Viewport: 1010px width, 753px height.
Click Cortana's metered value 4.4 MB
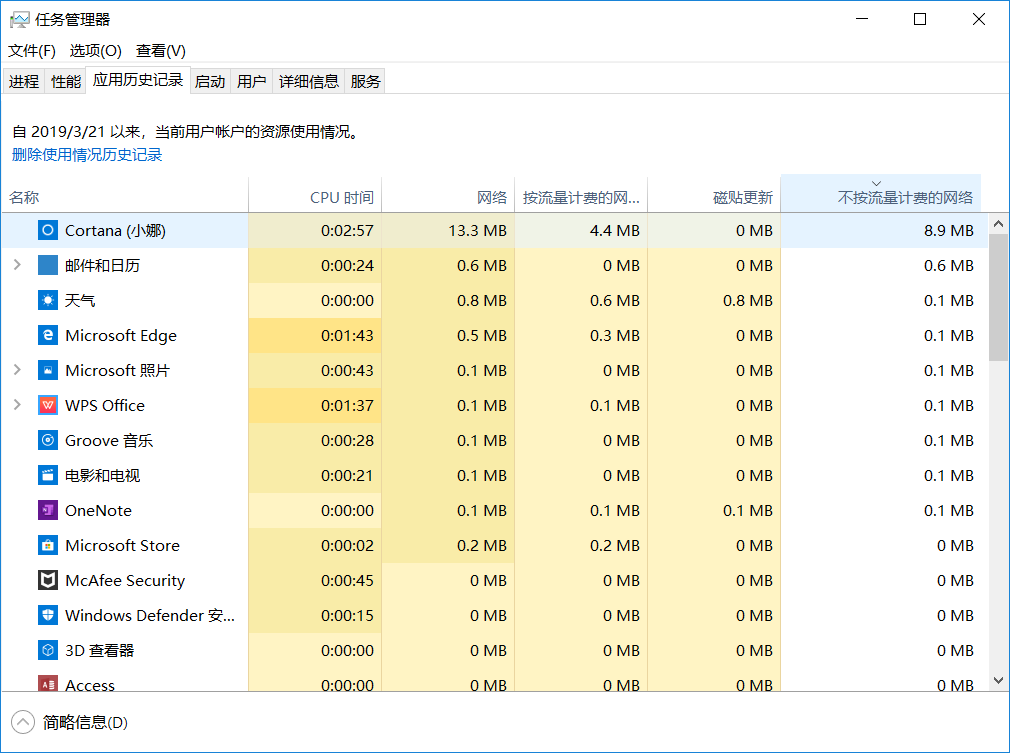[x=615, y=231]
